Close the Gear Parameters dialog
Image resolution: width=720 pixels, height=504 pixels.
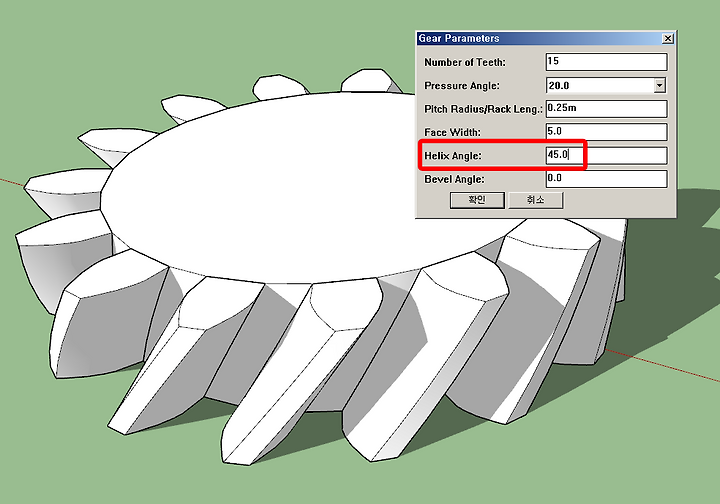pos(668,39)
